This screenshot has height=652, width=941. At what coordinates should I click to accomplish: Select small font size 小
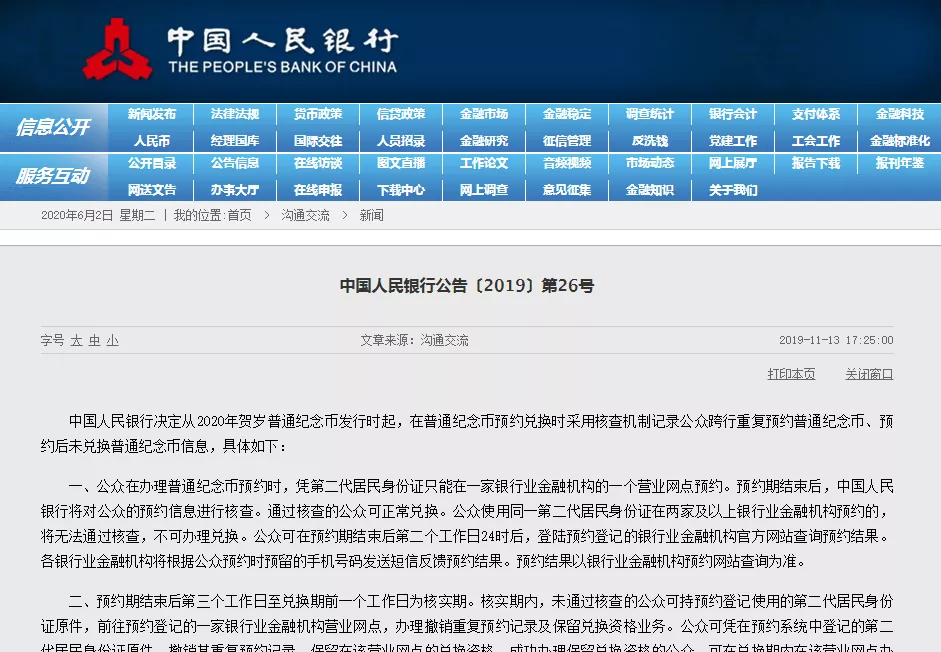click(110, 340)
